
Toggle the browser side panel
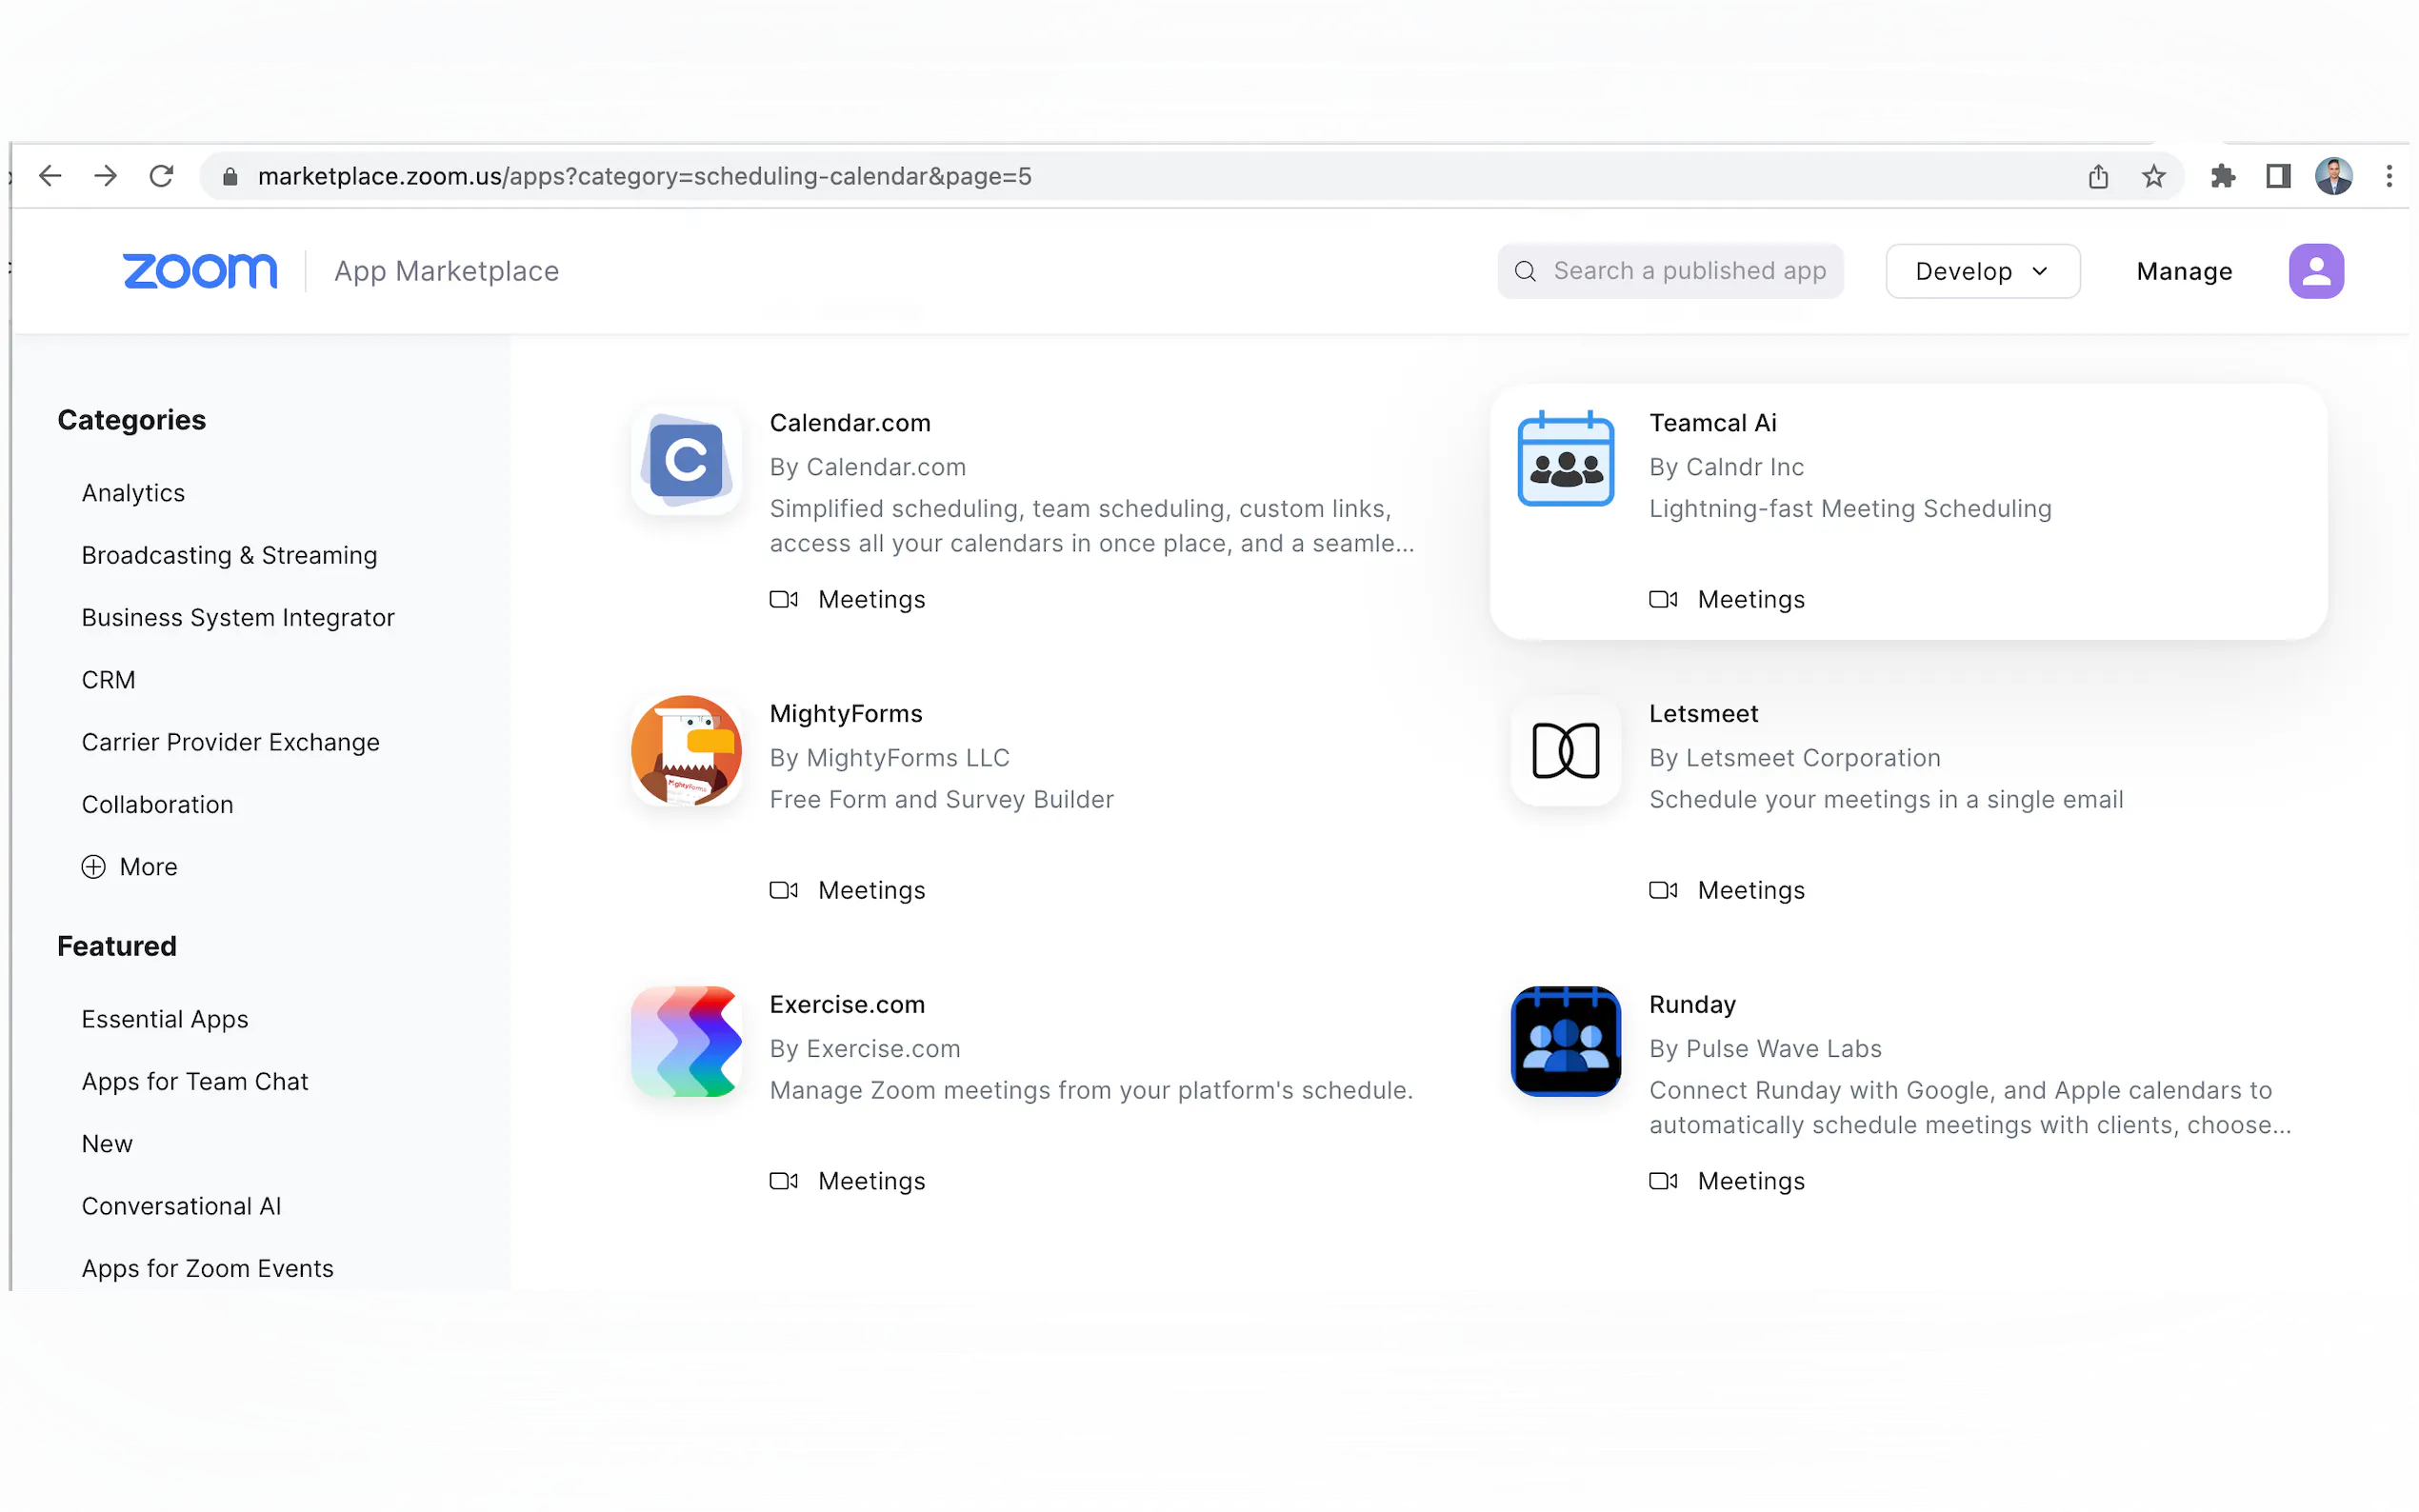click(x=2277, y=177)
